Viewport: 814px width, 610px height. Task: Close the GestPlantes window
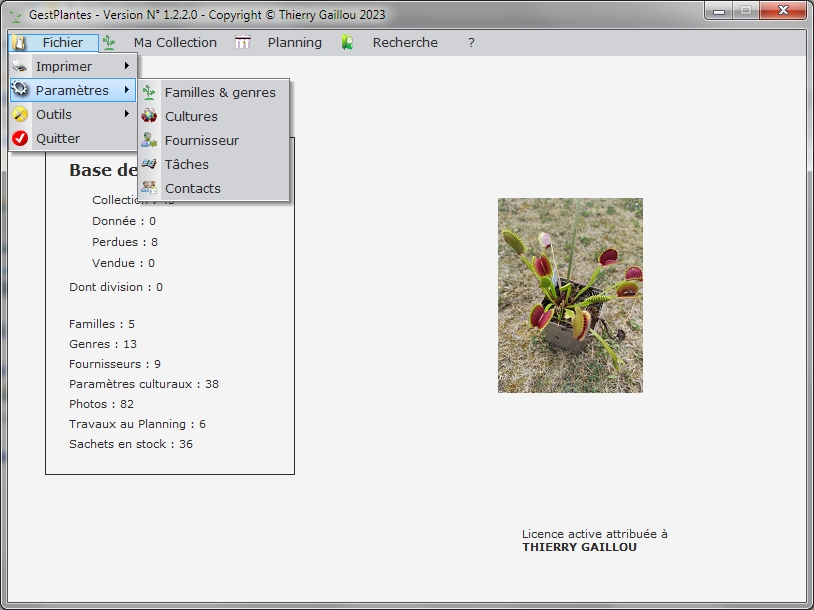click(783, 10)
